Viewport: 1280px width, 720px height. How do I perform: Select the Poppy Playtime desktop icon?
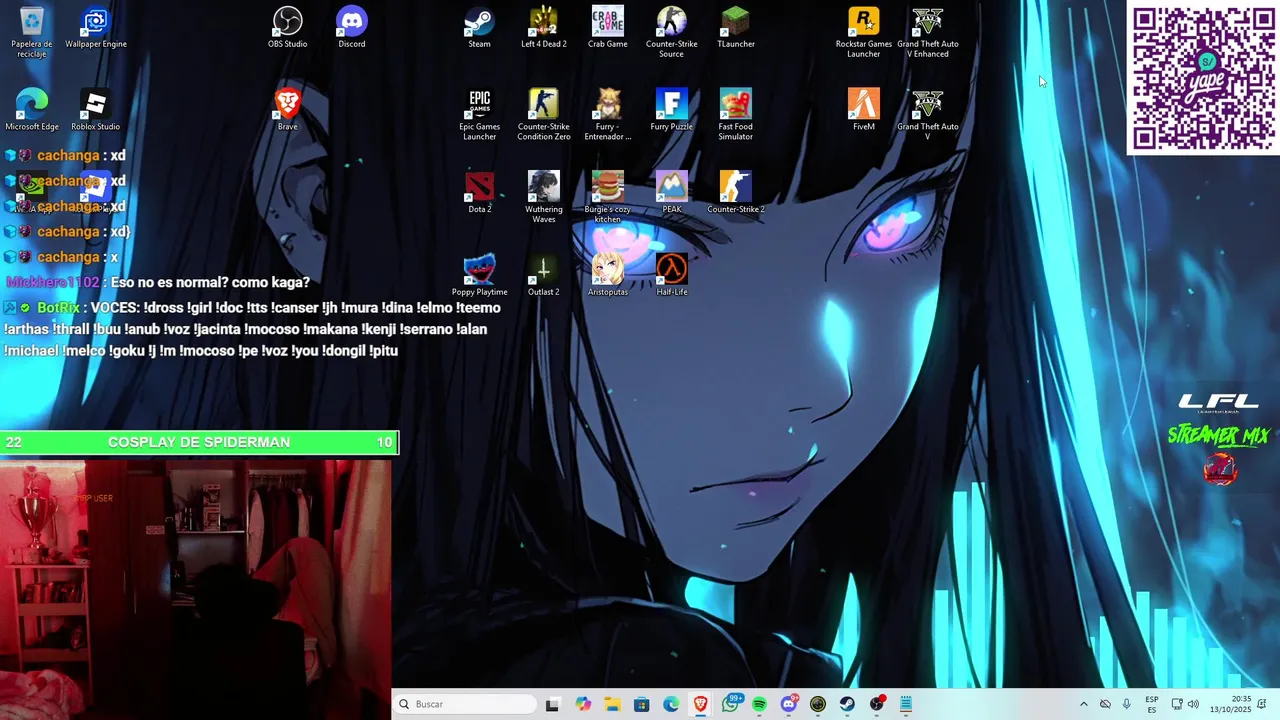pos(480,275)
